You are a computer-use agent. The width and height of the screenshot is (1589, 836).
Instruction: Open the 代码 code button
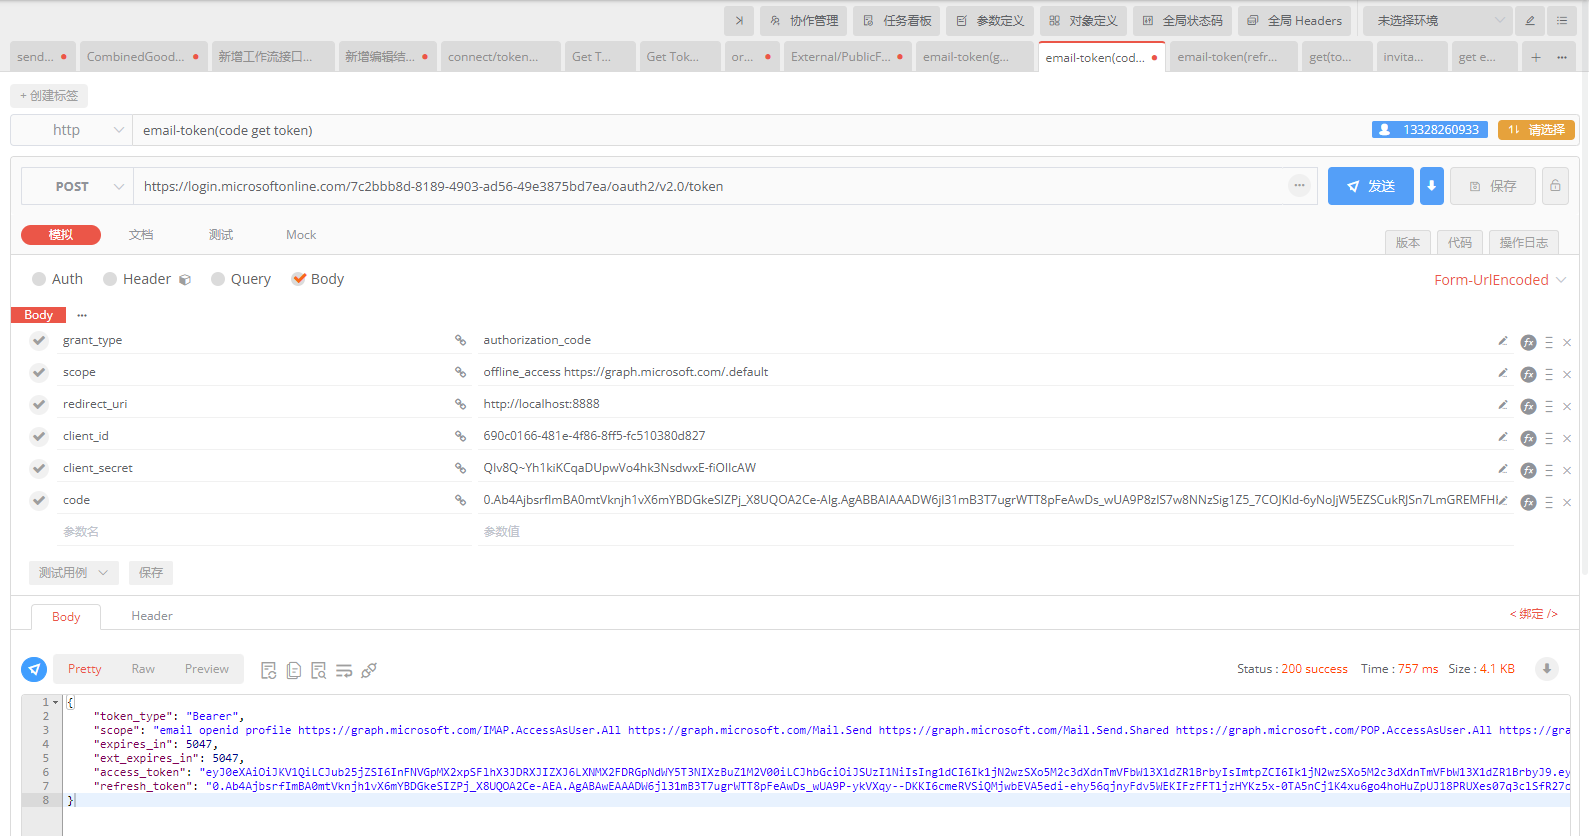pyautogui.click(x=1460, y=242)
